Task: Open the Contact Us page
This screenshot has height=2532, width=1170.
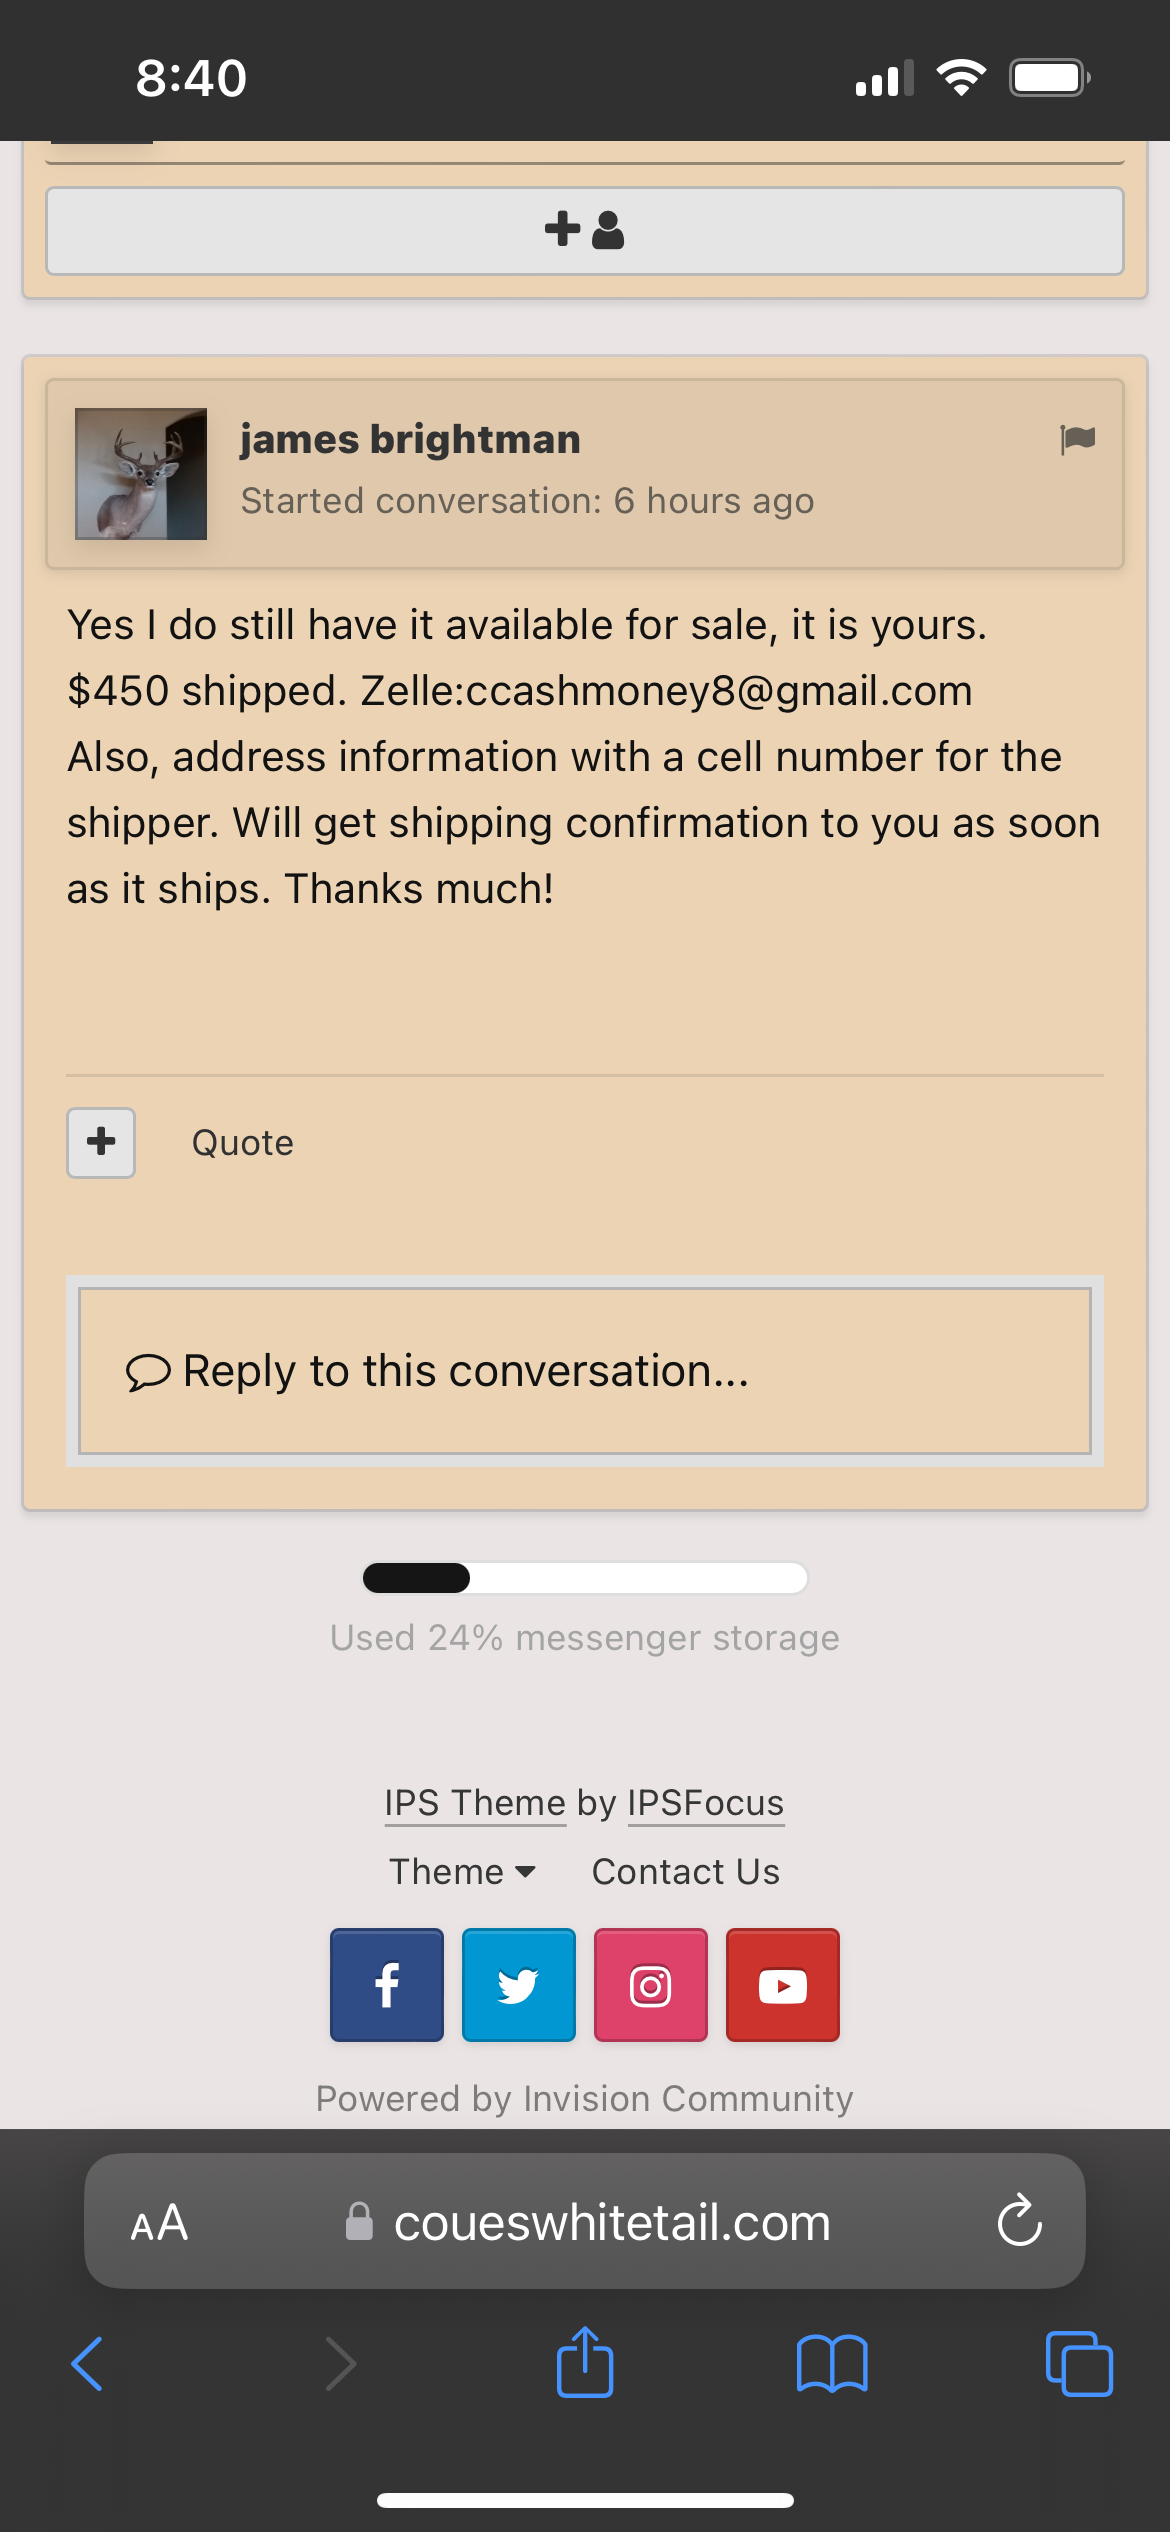Action: pos(686,1872)
